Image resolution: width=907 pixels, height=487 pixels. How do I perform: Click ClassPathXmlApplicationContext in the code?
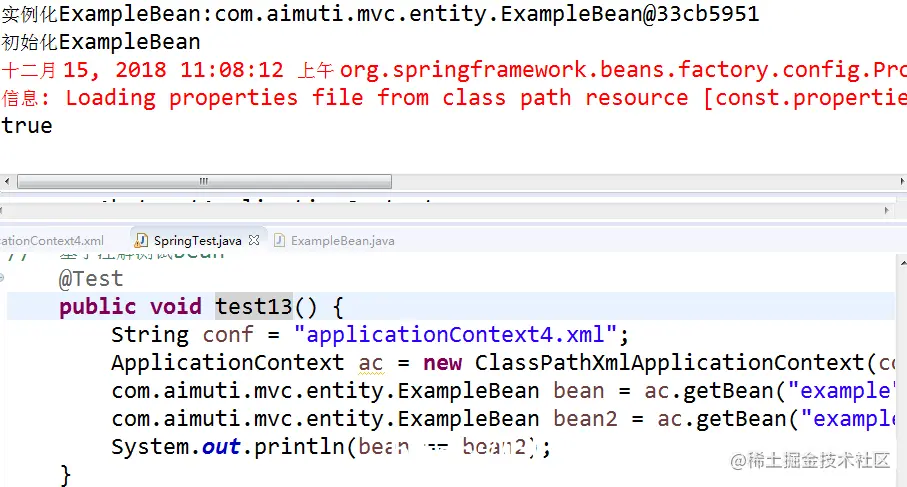[669, 363]
